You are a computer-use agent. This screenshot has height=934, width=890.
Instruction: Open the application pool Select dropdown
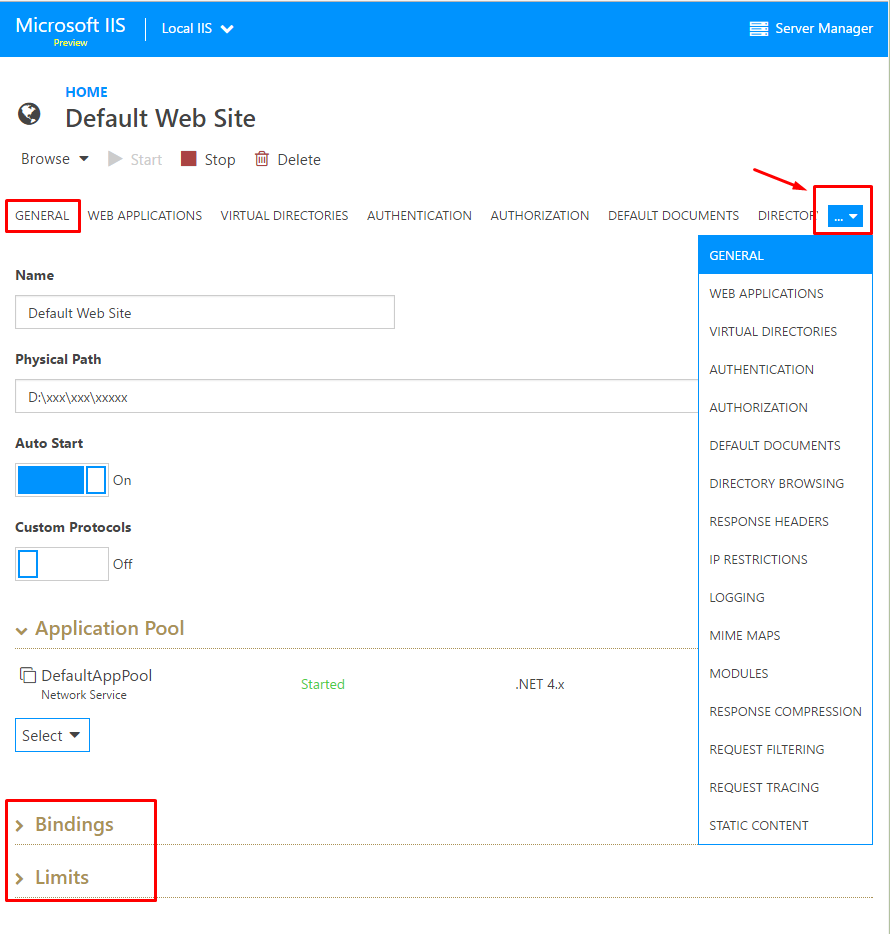click(52, 735)
